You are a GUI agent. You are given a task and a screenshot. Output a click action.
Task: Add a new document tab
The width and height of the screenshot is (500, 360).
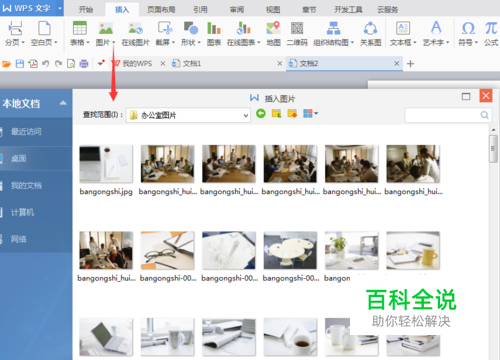[x=410, y=63]
